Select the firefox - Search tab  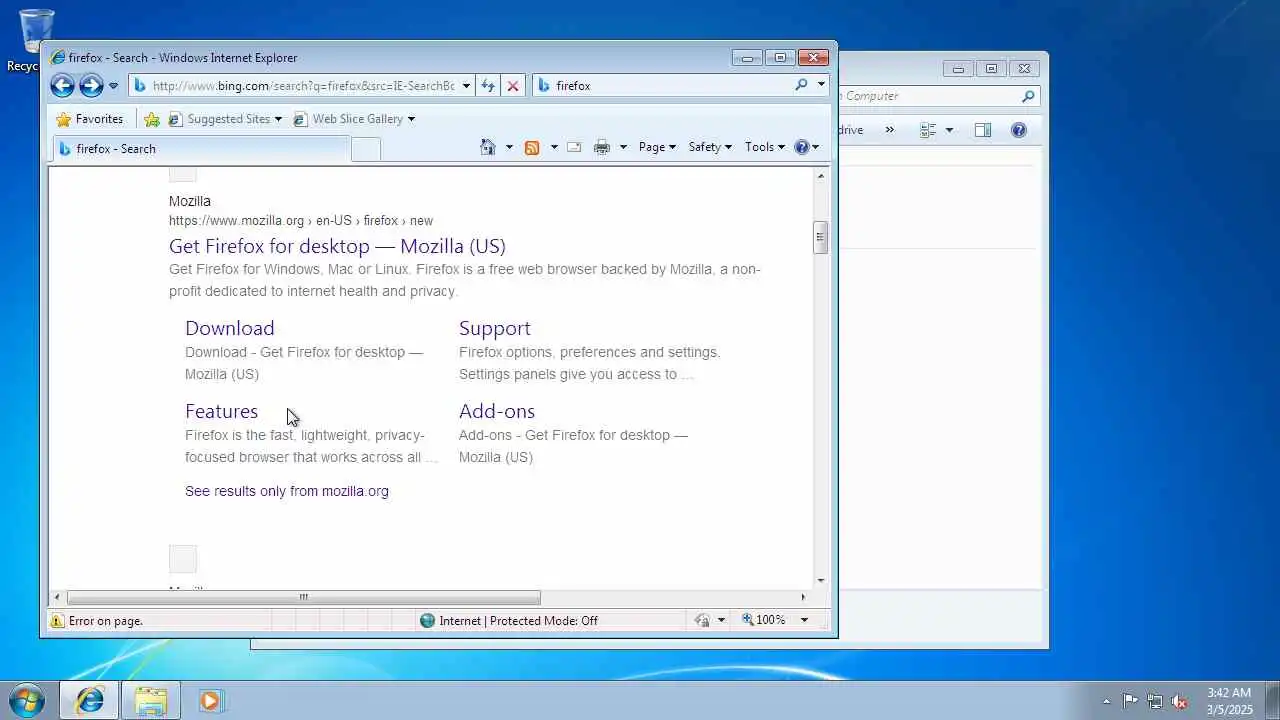[x=200, y=149]
